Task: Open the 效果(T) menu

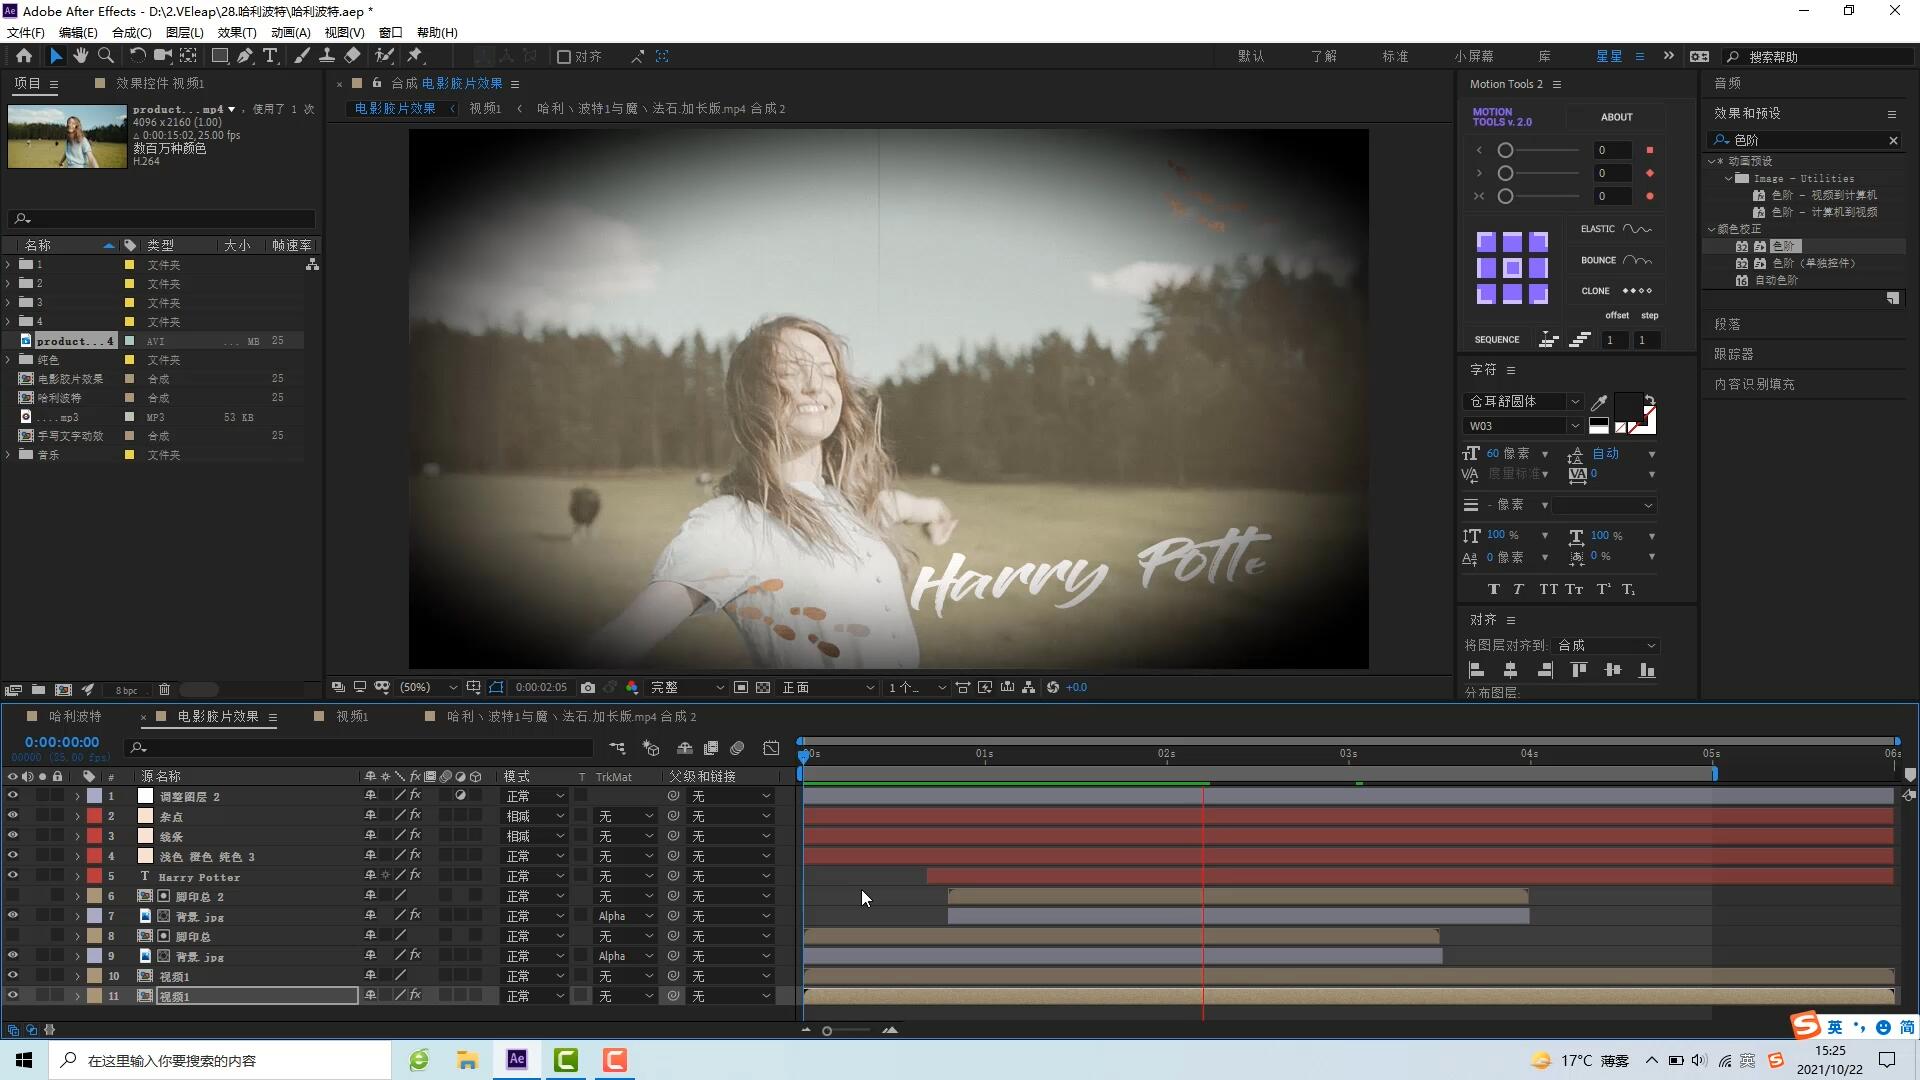Action: [x=237, y=32]
